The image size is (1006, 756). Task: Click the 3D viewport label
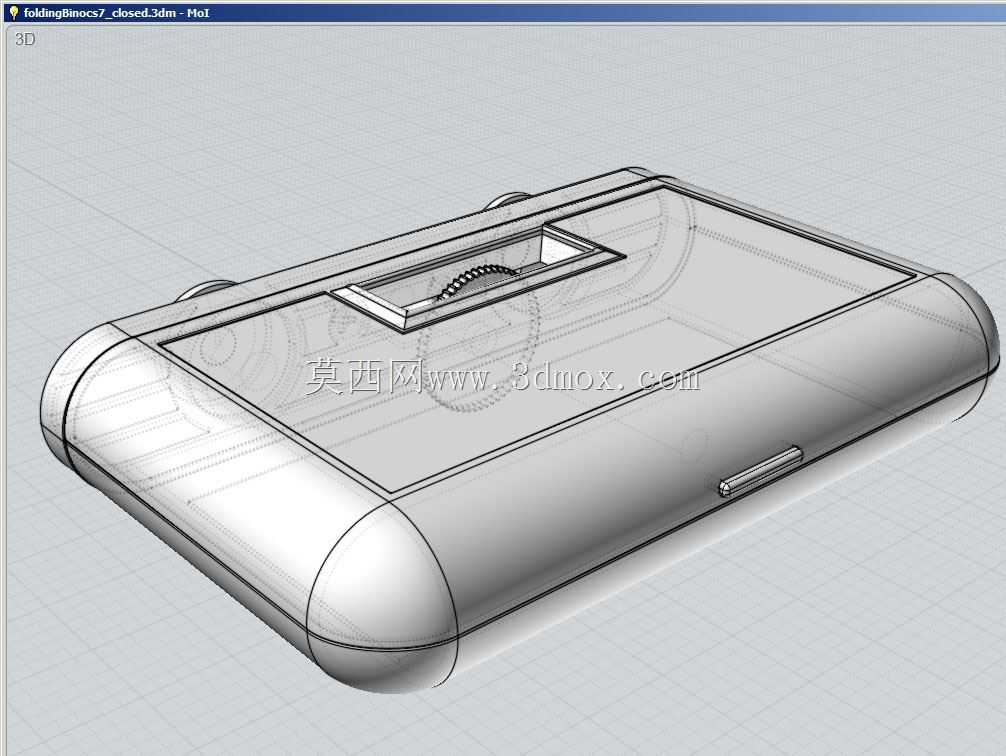point(25,39)
